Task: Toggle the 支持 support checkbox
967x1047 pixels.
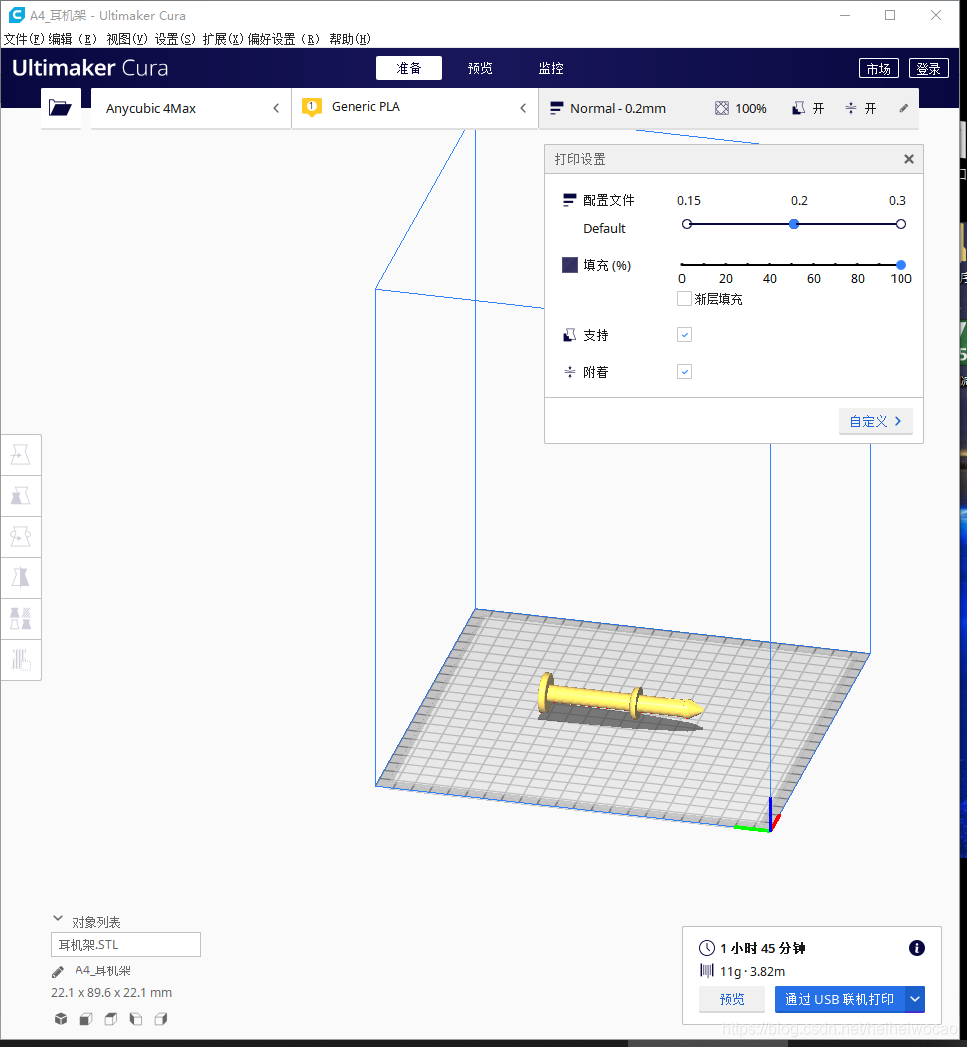Action: [685, 335]
